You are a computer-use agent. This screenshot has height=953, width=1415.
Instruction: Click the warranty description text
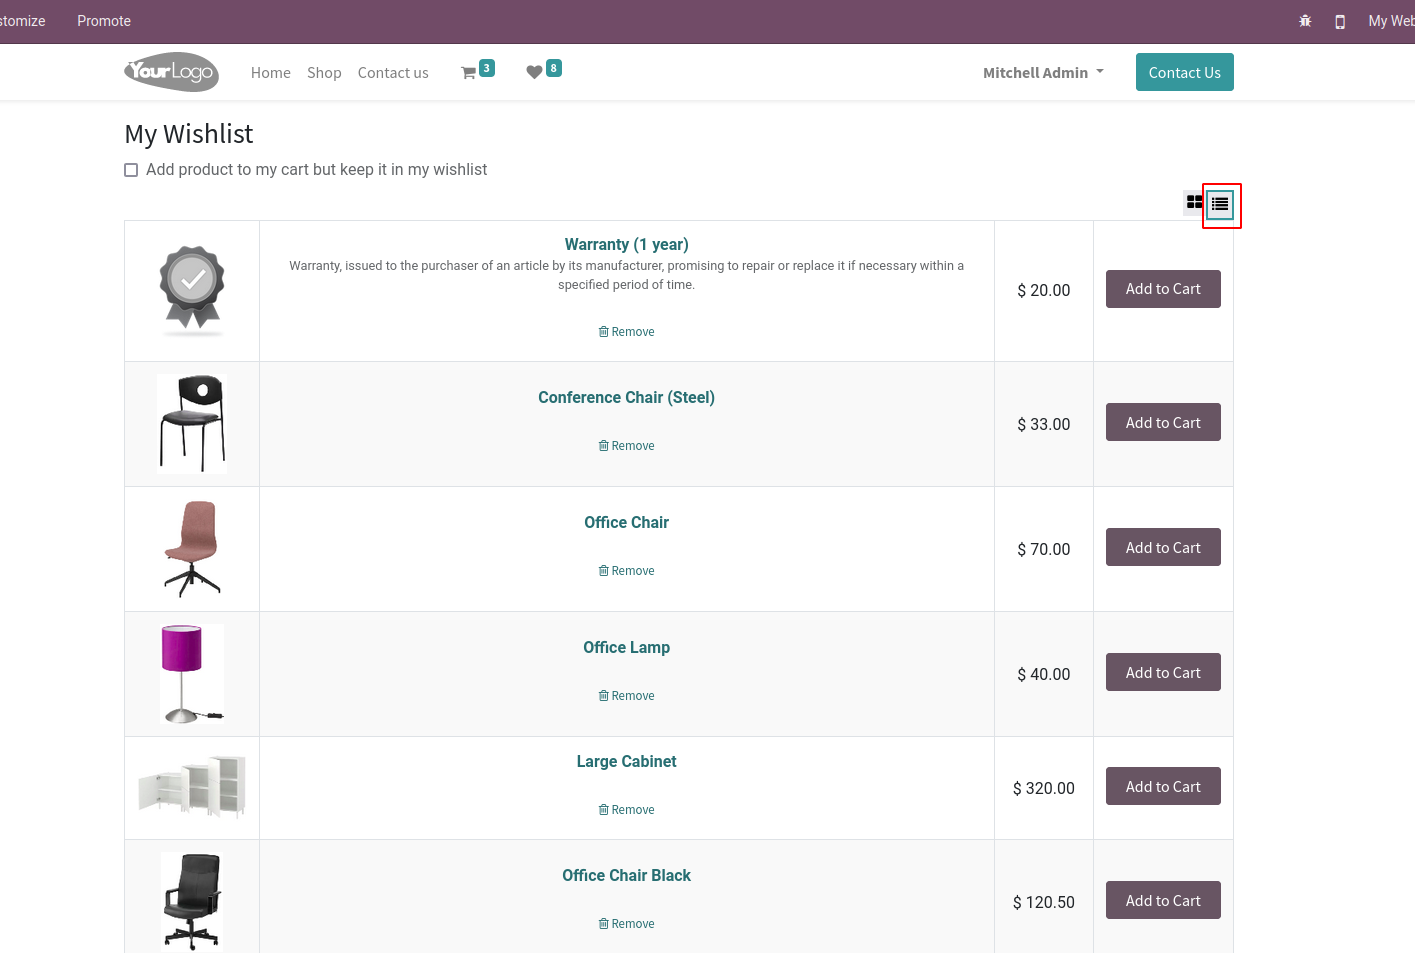626,275
